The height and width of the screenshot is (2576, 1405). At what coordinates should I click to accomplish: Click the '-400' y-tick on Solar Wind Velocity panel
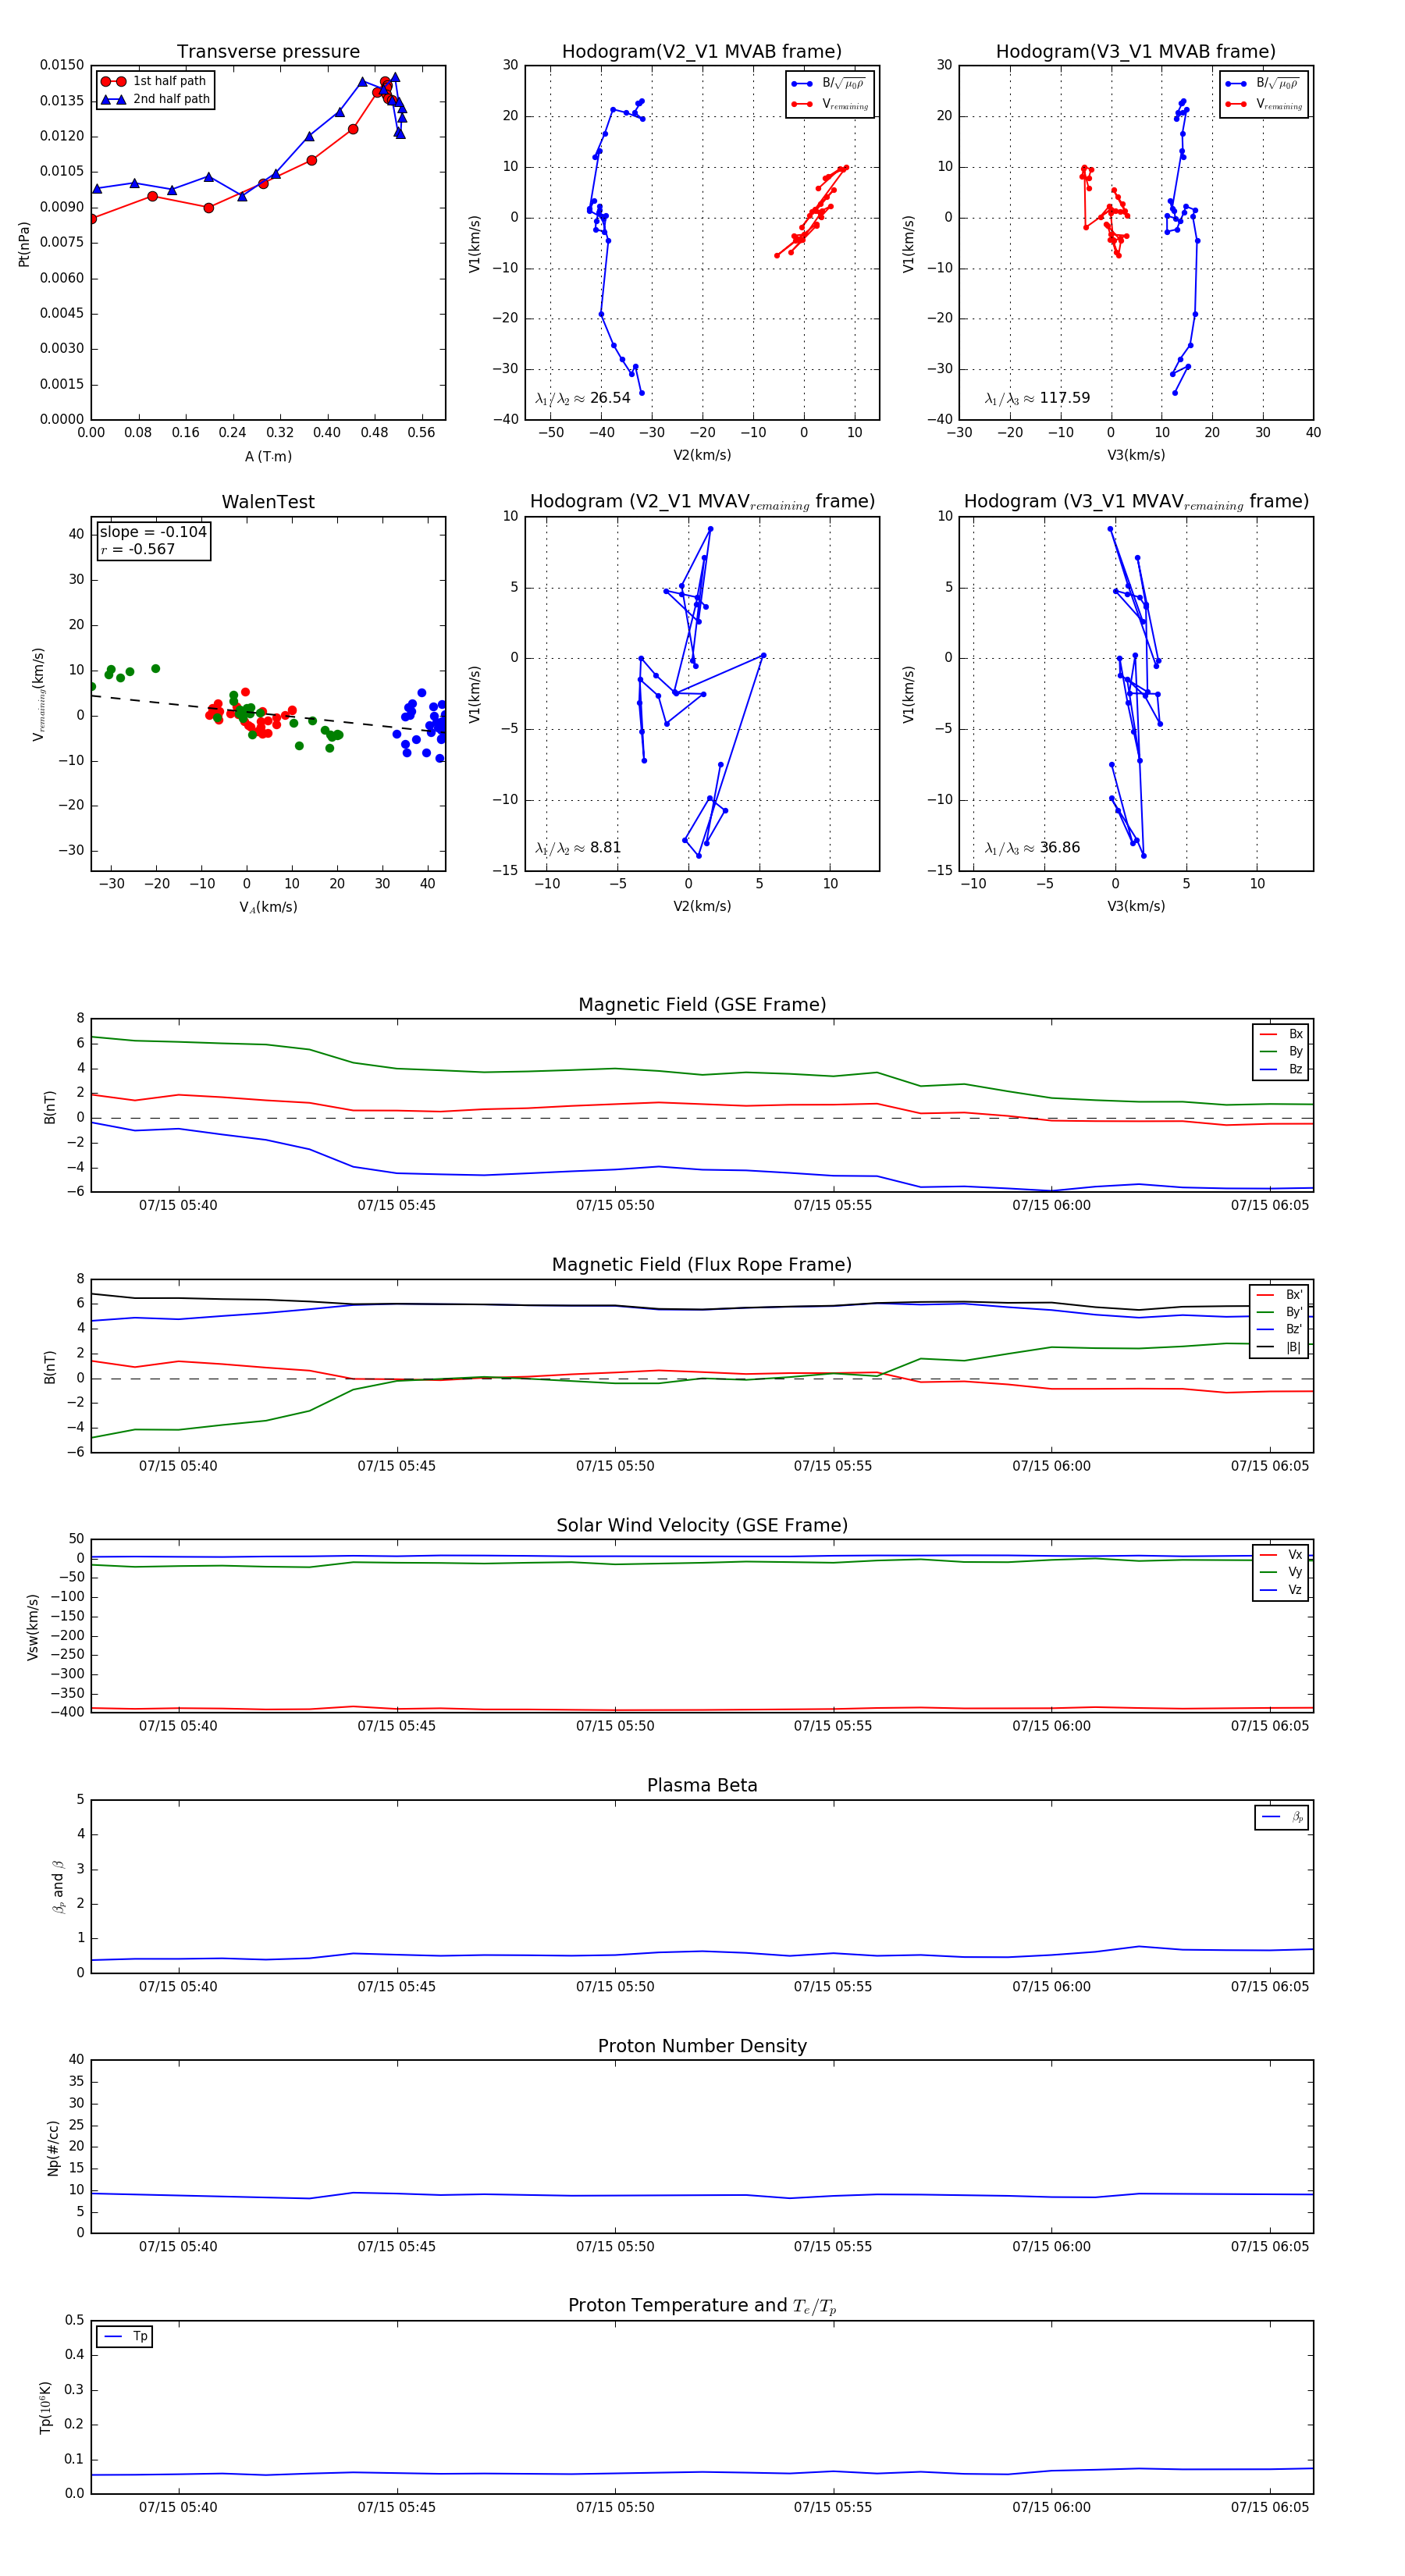point(67,1712)
